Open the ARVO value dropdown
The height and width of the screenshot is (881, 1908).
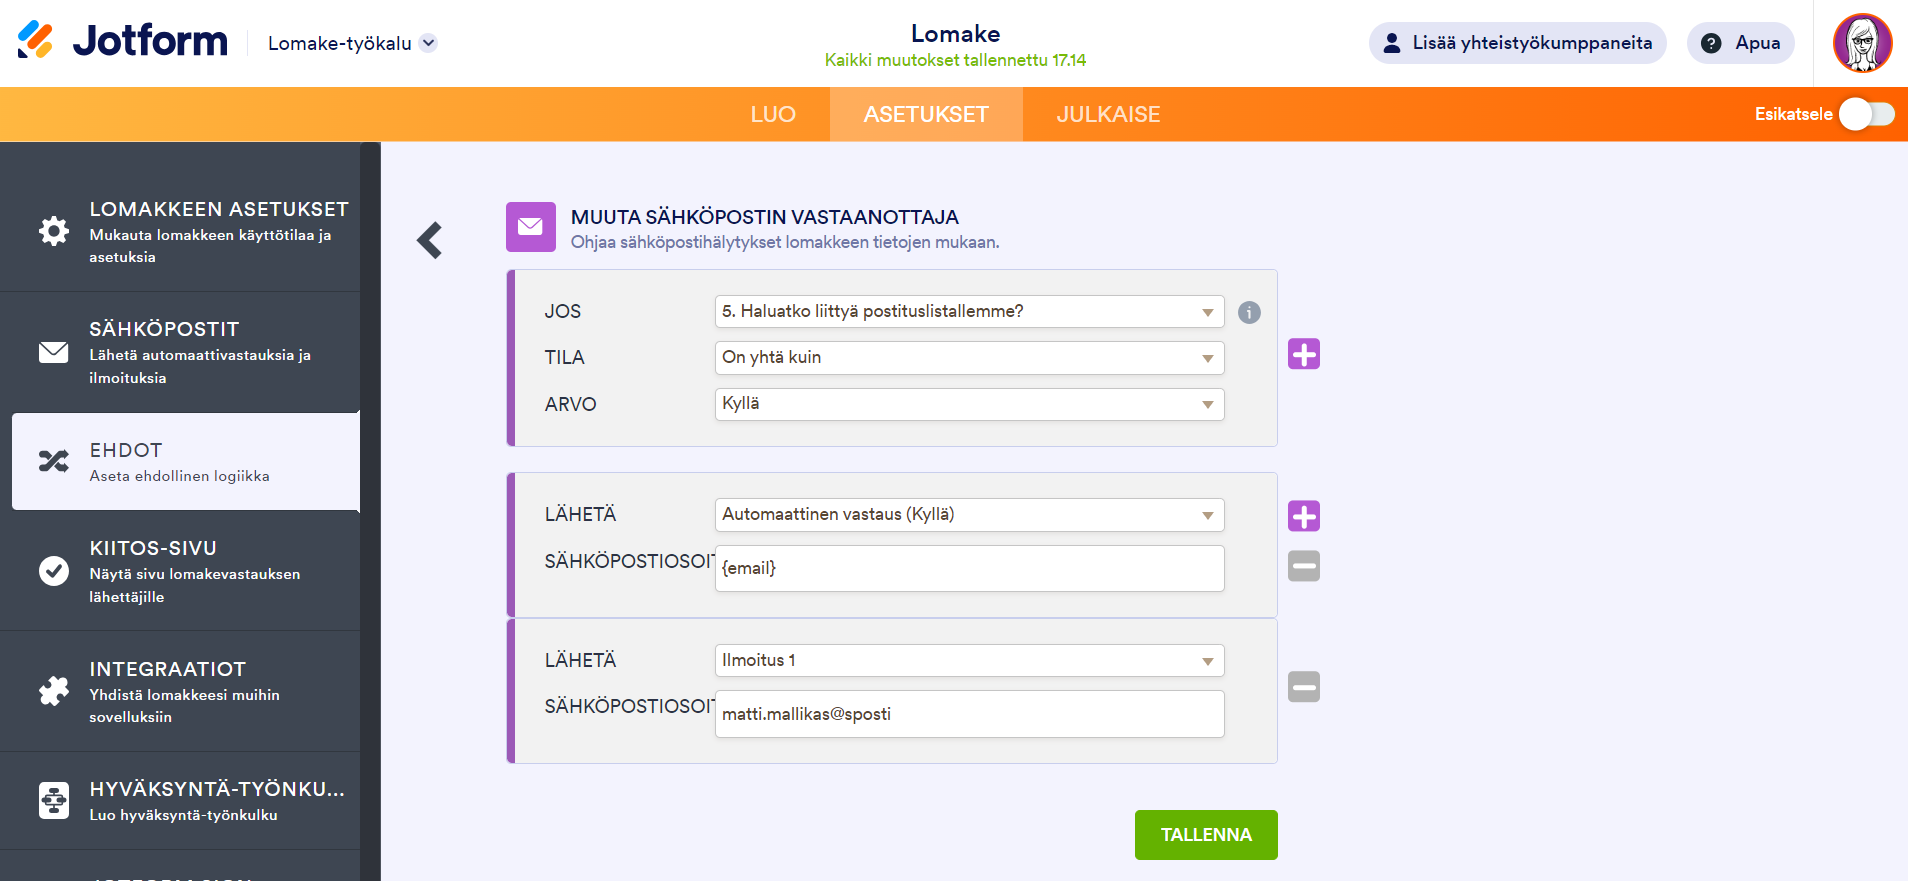[969, 404]
